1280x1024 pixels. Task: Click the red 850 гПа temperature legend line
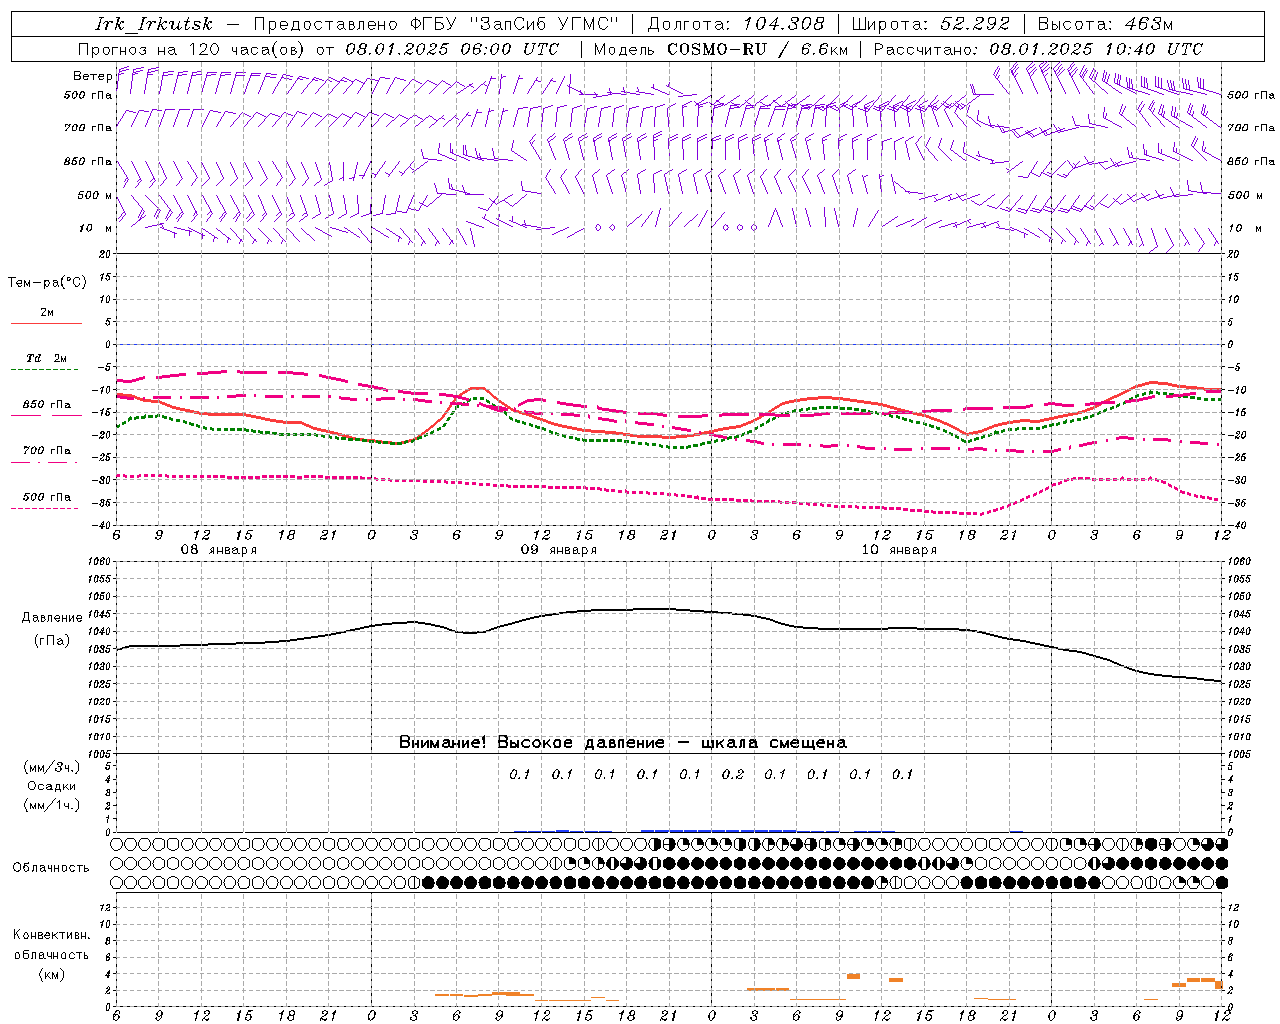[46, 415]
